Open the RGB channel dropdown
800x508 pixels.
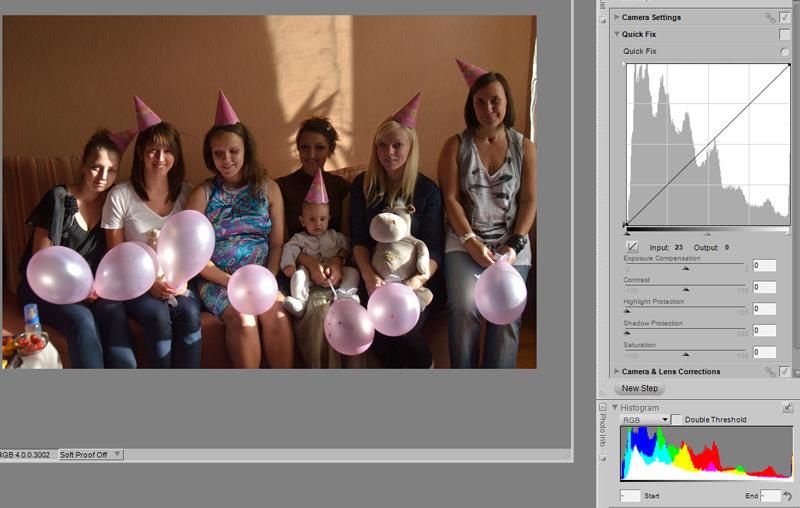[x=645, y=420]
